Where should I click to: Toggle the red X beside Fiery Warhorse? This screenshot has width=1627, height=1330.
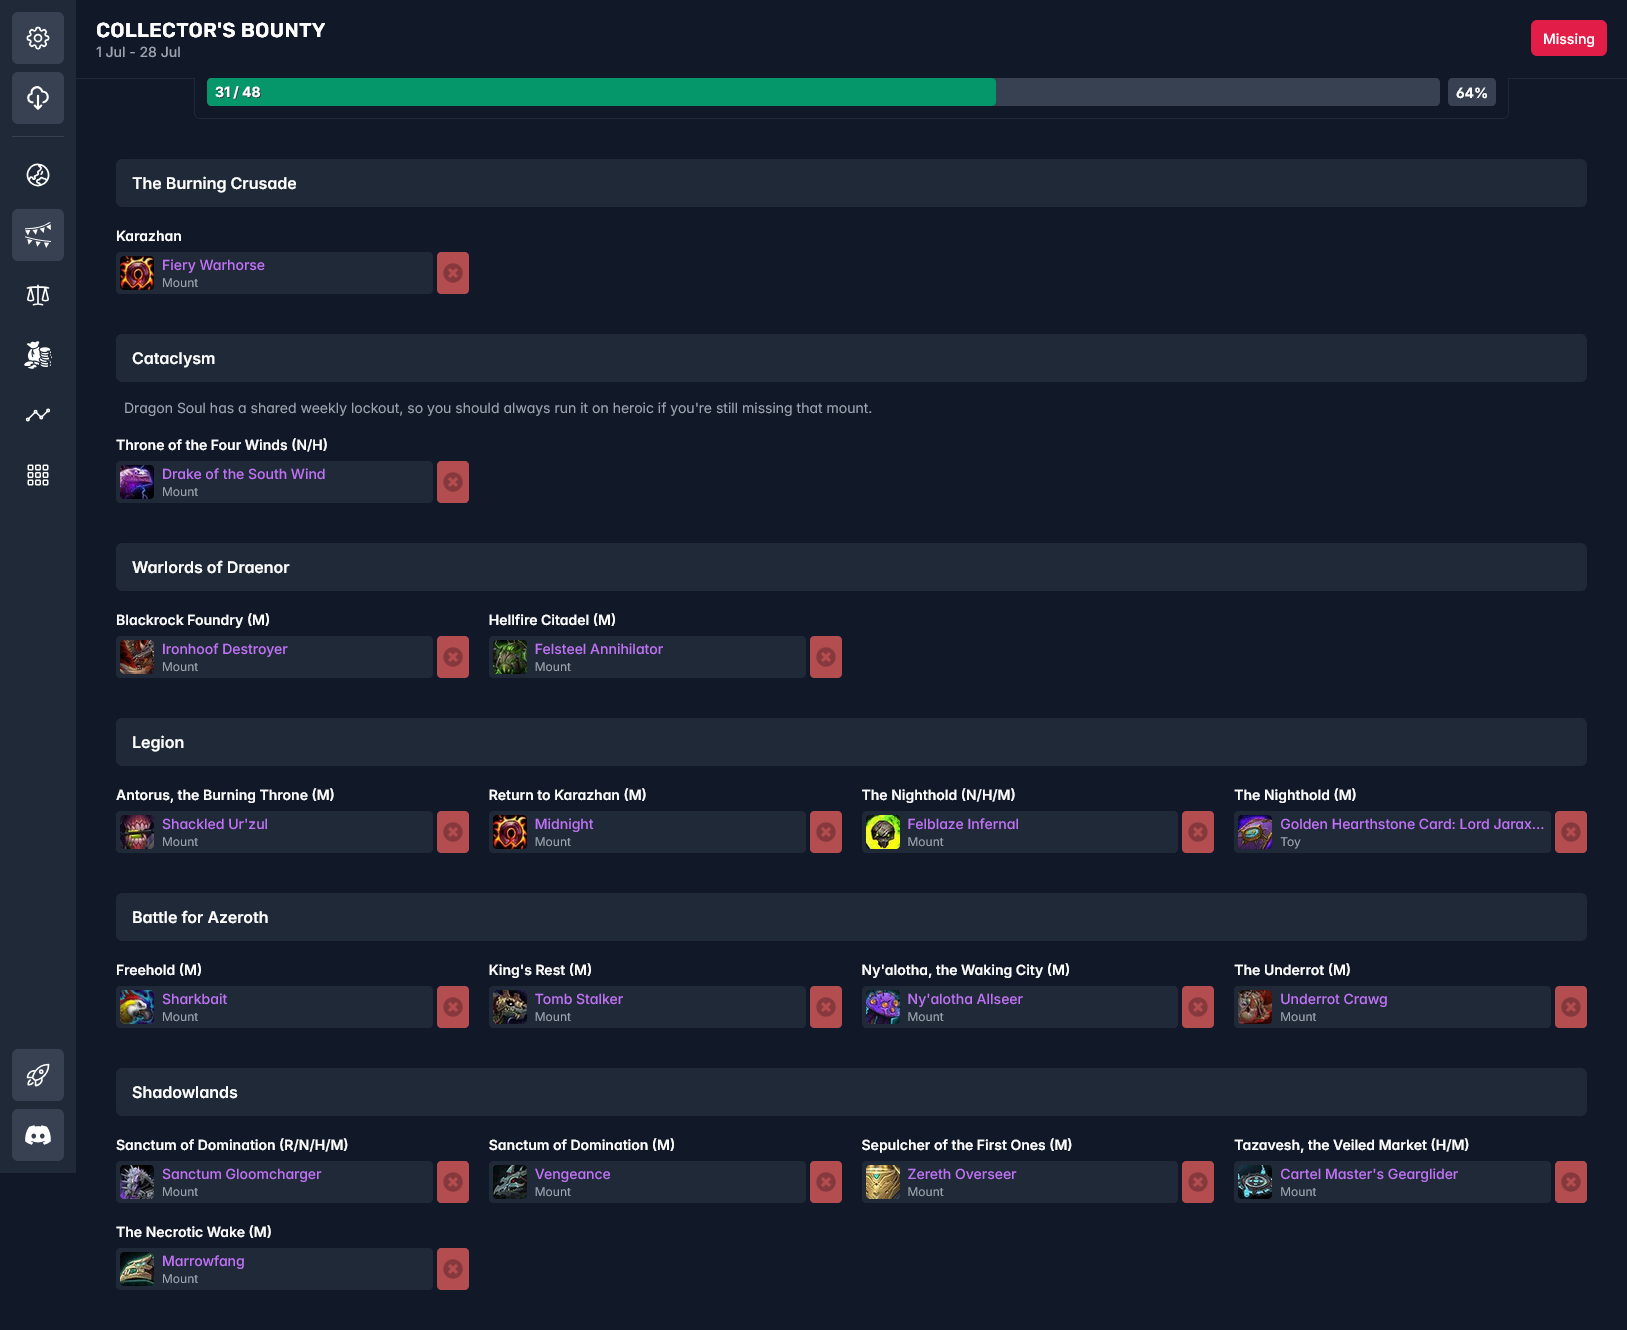(x=453, y=273)
